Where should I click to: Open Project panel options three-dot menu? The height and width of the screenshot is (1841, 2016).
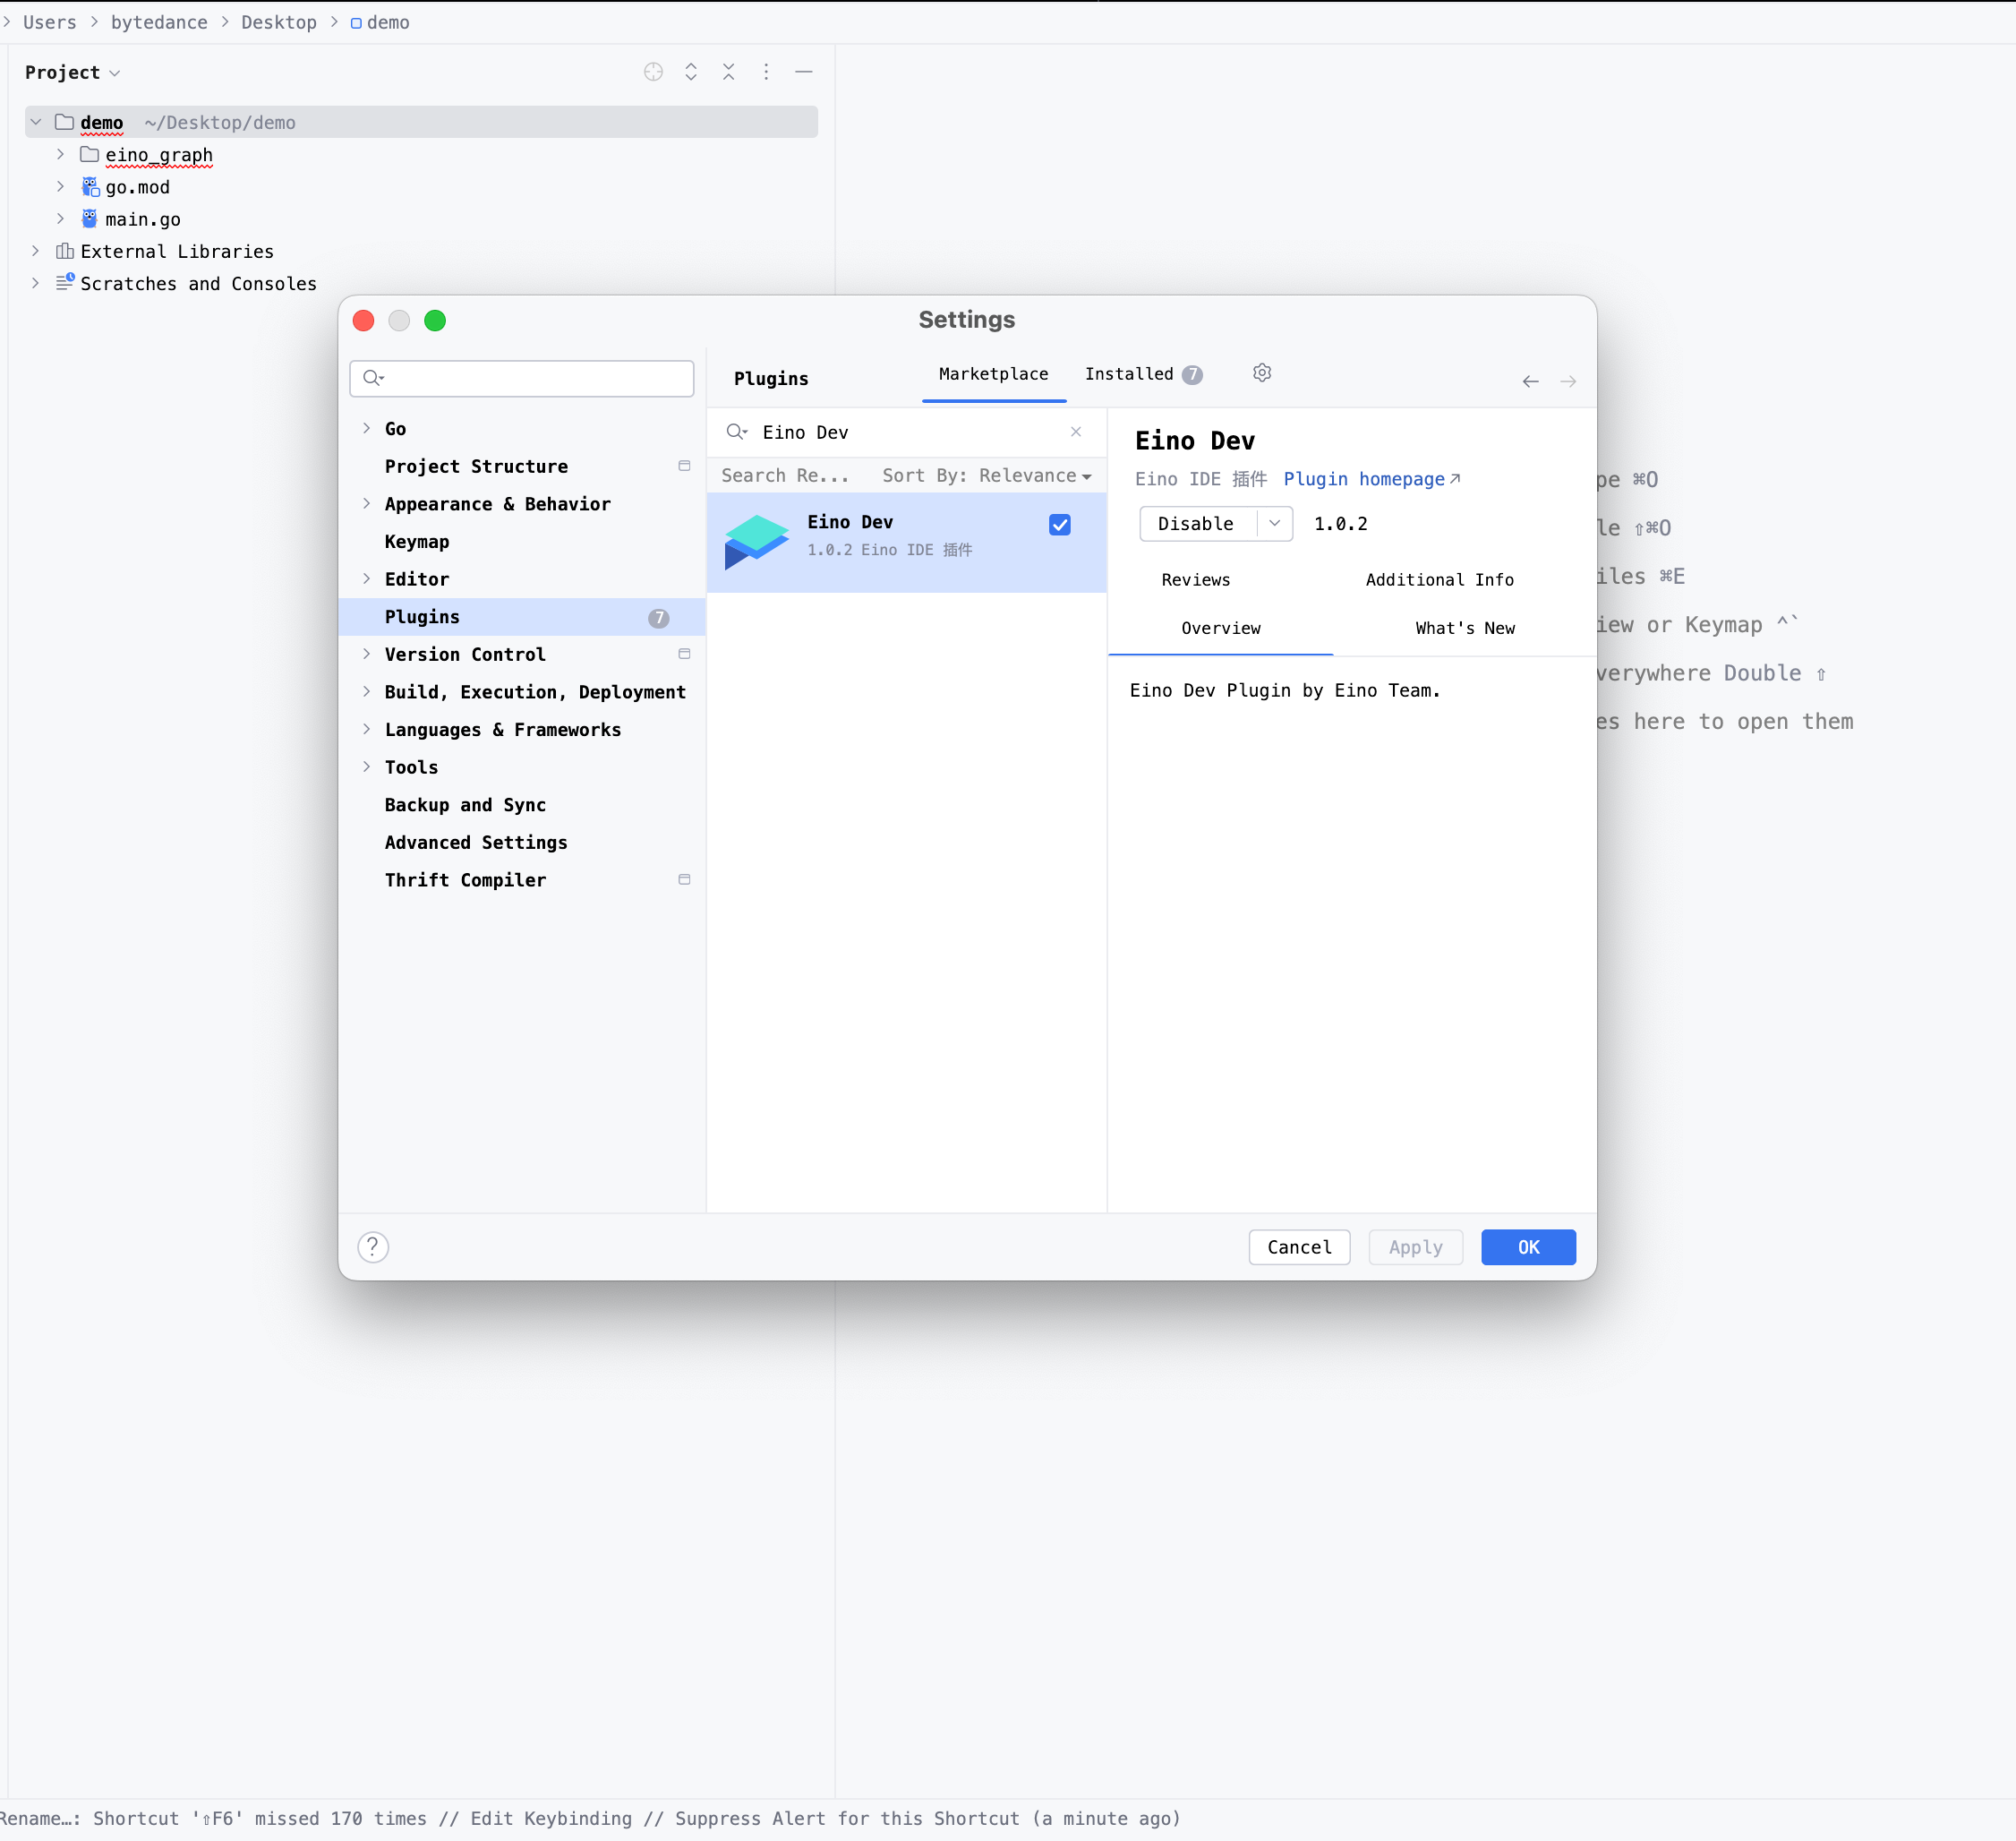tap(766, 72)
